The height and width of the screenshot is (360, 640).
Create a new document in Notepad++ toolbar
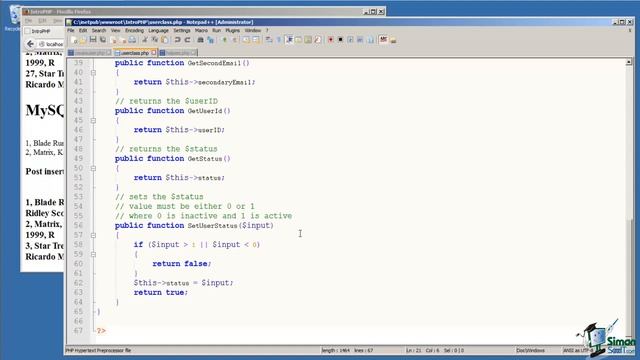click(x=74, y=40)
